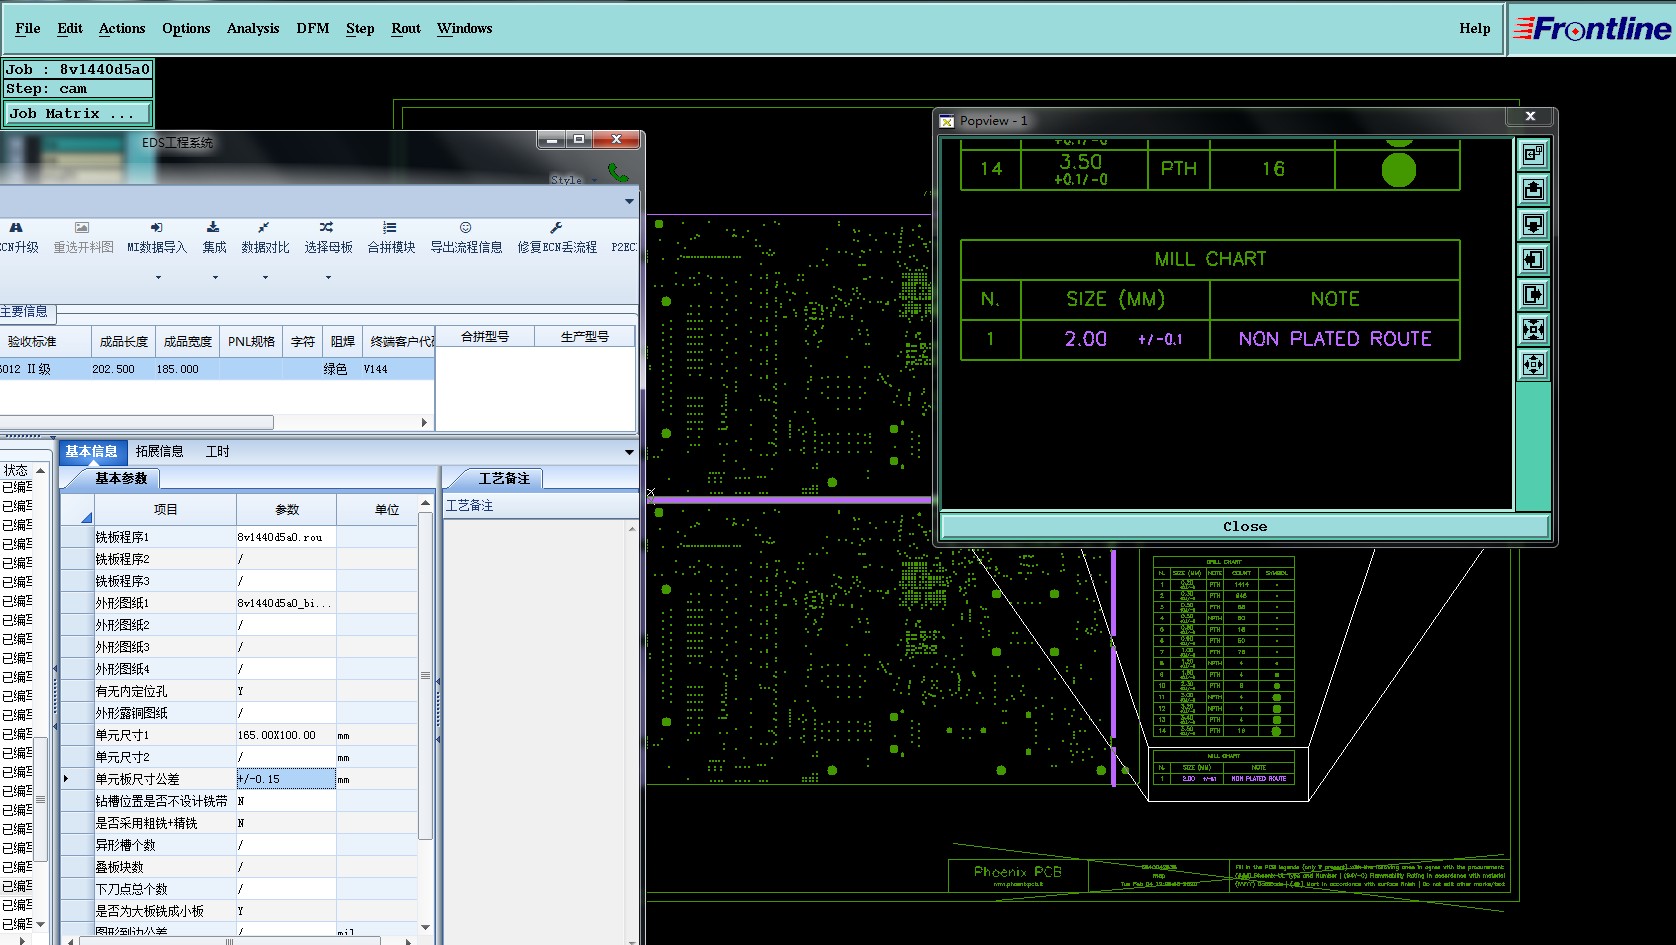Screen dimensions: 1676x945
Task: Expand the MI数据导入 dropdown arrow
Action: coord(158,277)
